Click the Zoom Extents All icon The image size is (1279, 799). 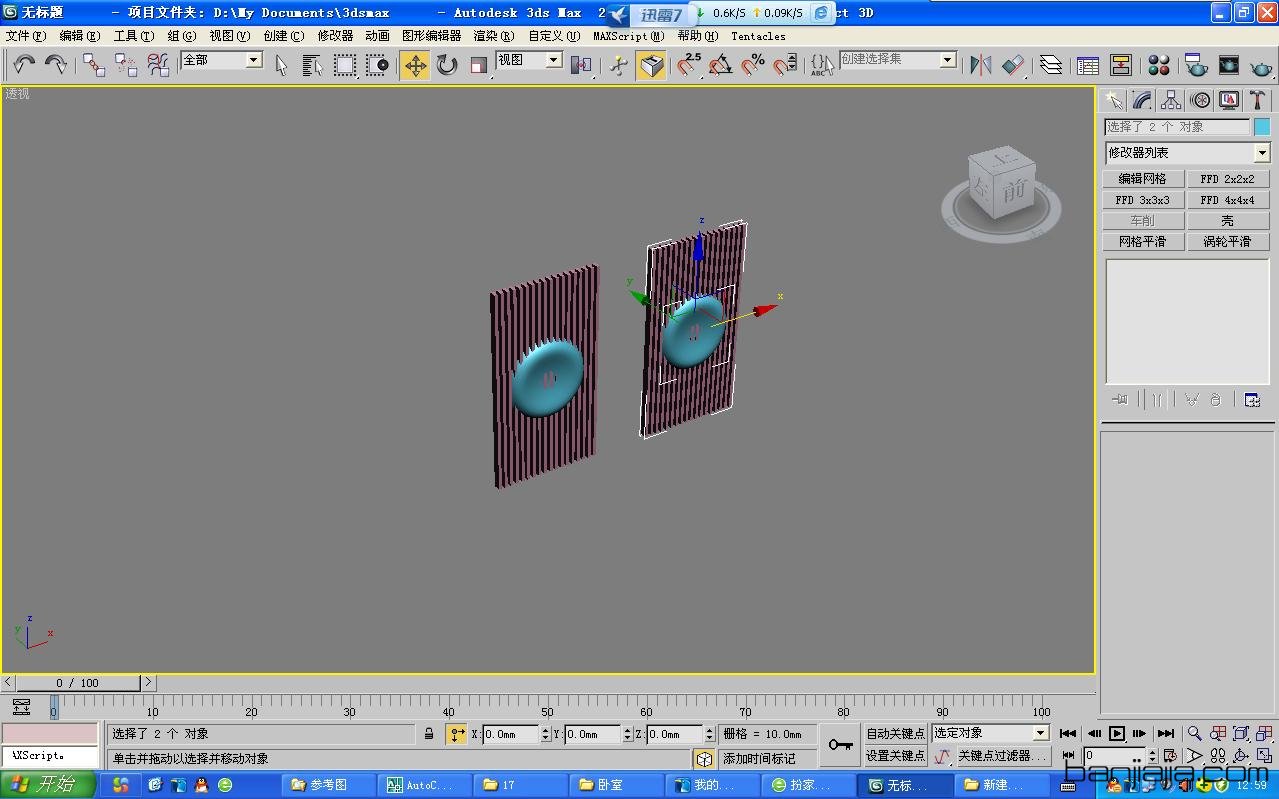point(1264,734)
